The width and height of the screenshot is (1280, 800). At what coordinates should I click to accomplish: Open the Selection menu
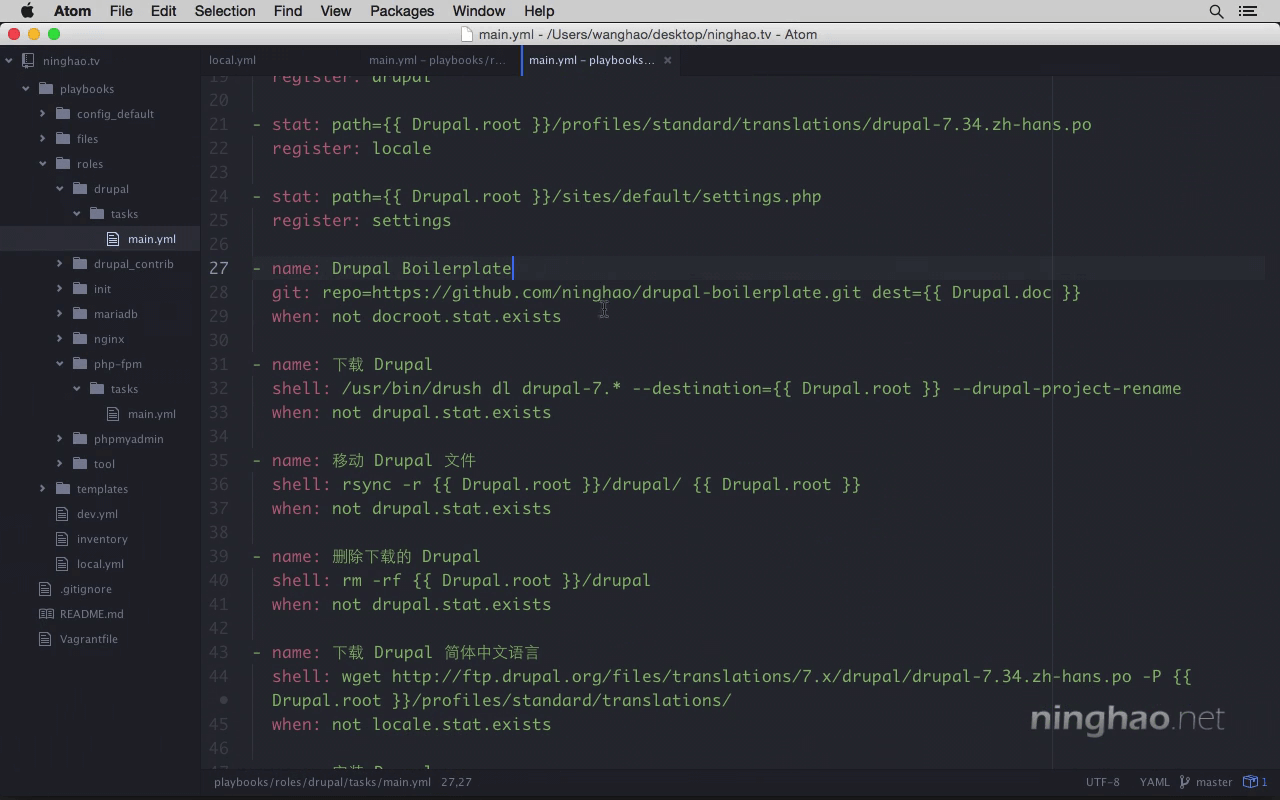click(225, 11)
